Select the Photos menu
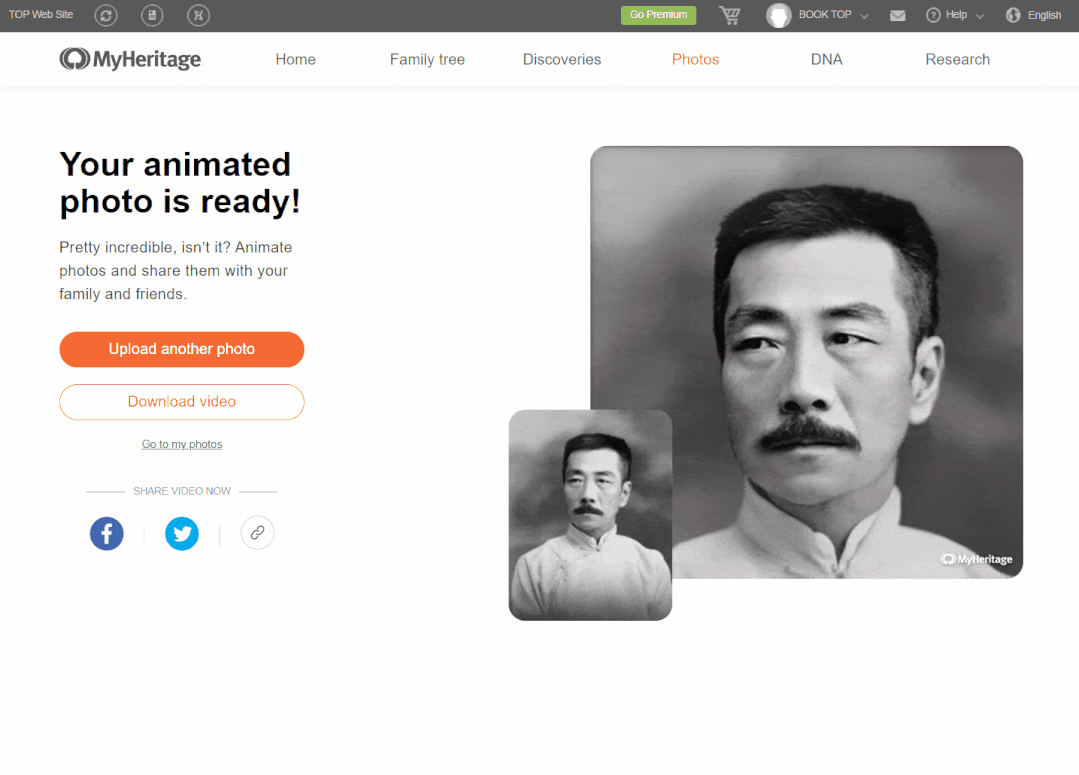1079x775 pixels. [695, 59]
